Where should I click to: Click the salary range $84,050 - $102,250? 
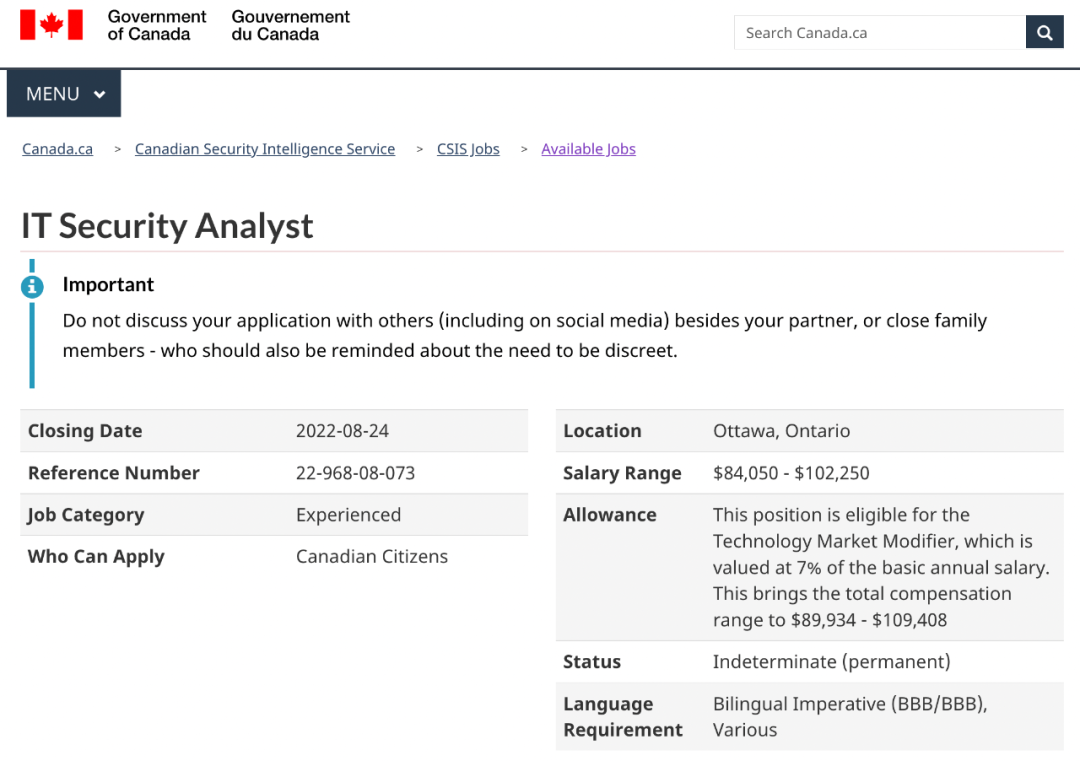point(791,473)
